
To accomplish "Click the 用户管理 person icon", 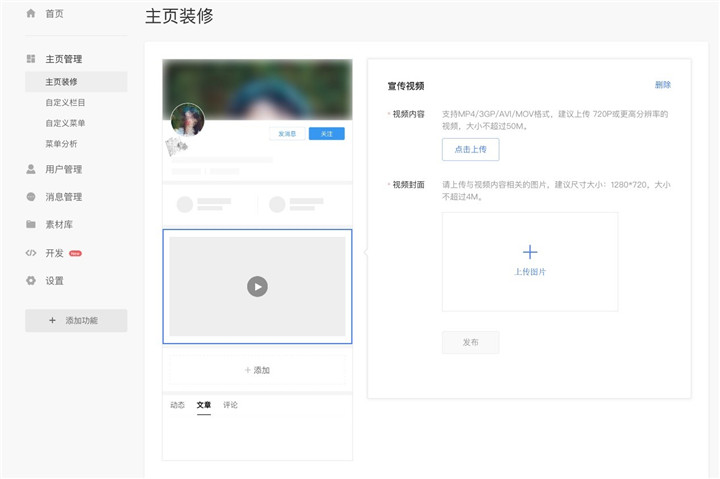I will tap(31, 169).
